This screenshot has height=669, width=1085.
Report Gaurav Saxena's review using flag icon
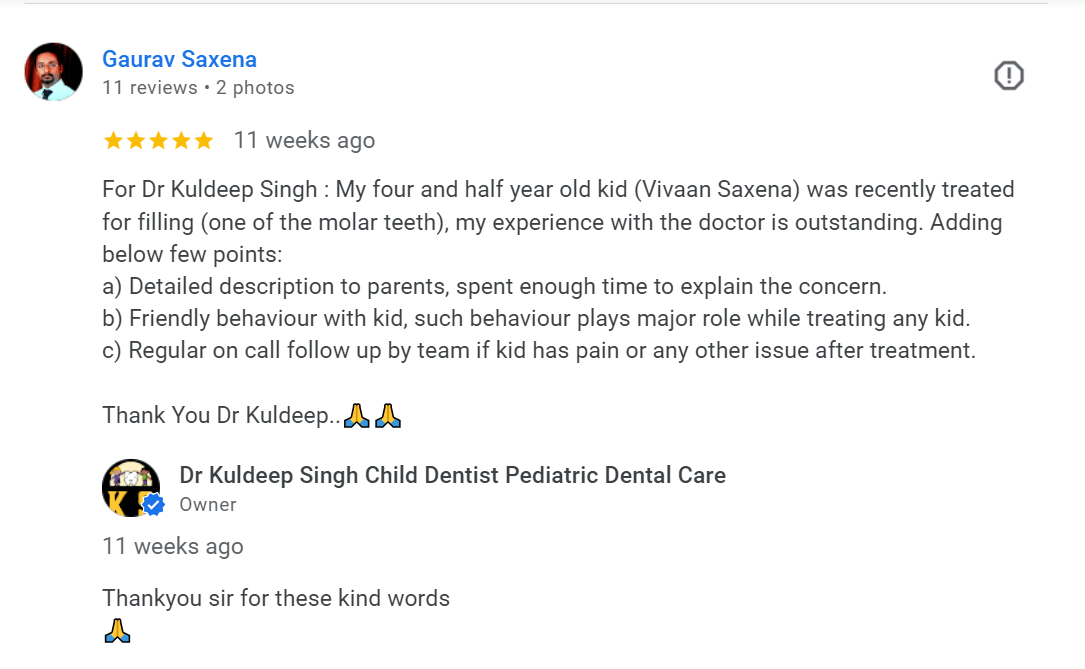[1009, 75]
